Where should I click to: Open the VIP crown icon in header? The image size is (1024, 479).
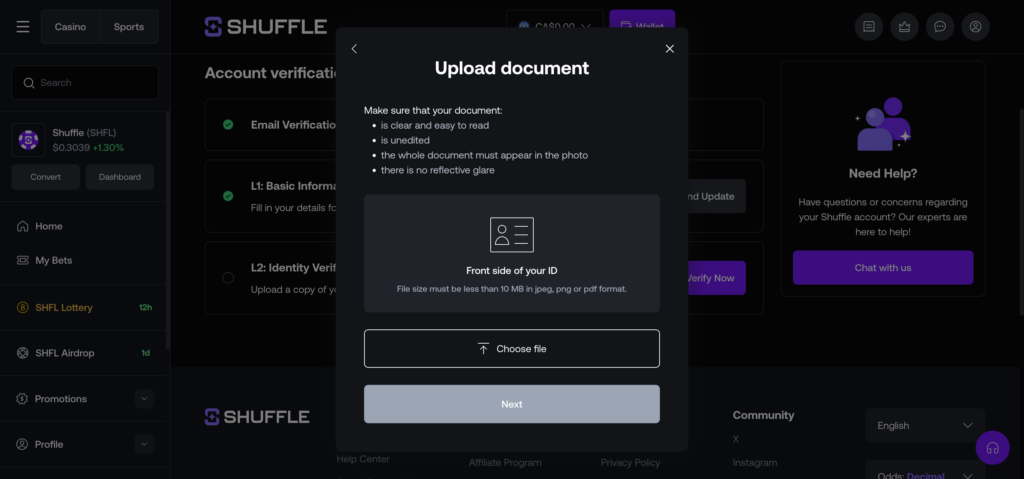click(904, 27)
